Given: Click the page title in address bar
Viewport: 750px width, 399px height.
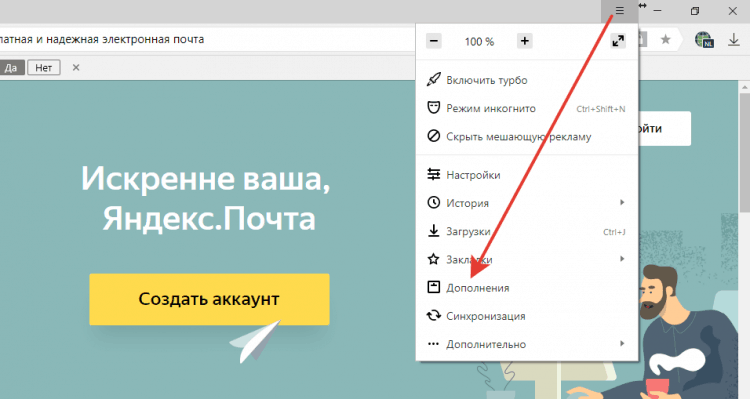Looking at the screenshot, I should 102,39.
